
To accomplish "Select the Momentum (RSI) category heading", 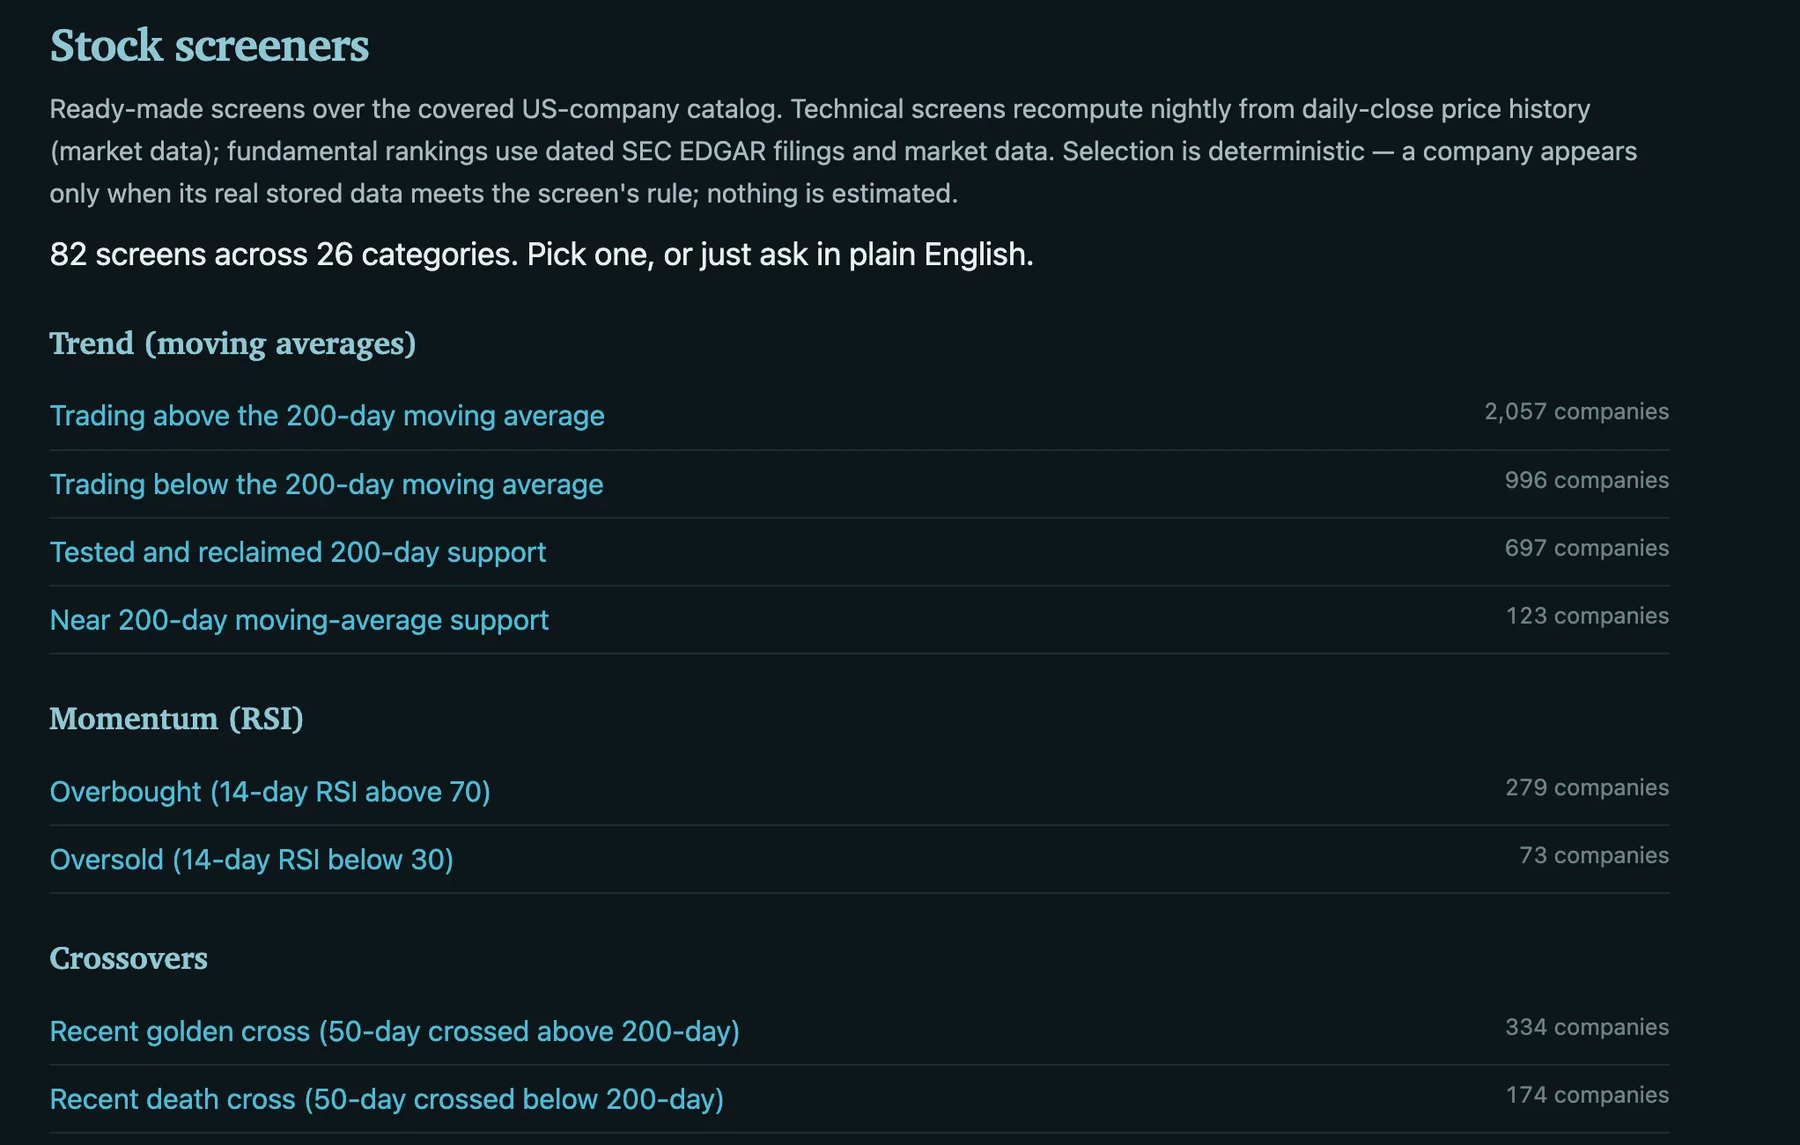I will [177, 719].
